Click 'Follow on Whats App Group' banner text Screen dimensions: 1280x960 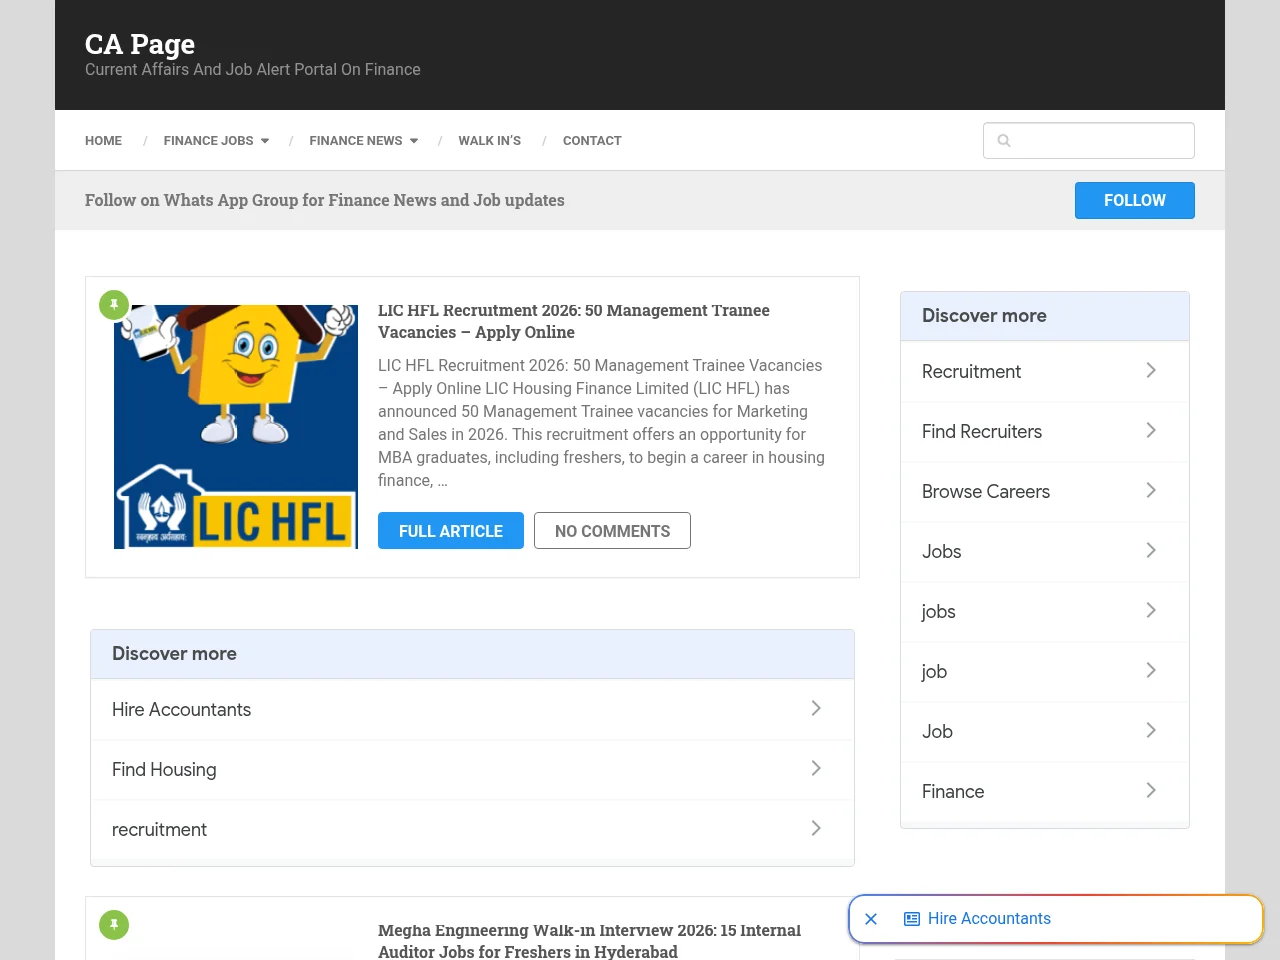coord(325,200)
